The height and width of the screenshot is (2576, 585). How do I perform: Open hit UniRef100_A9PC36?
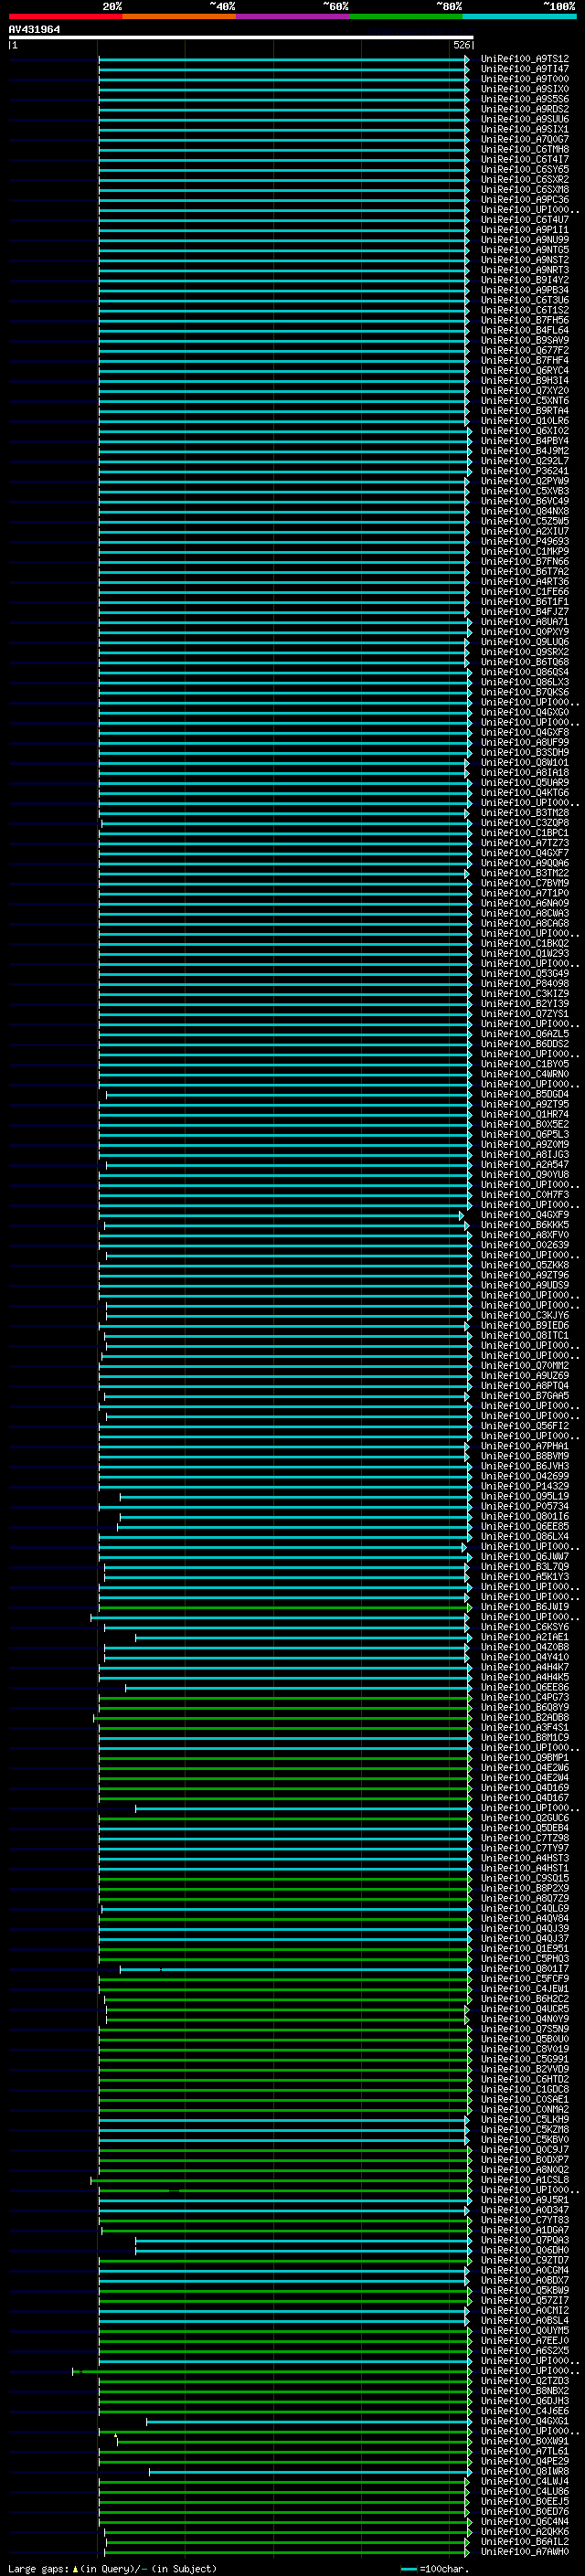(x=525, y=200)
